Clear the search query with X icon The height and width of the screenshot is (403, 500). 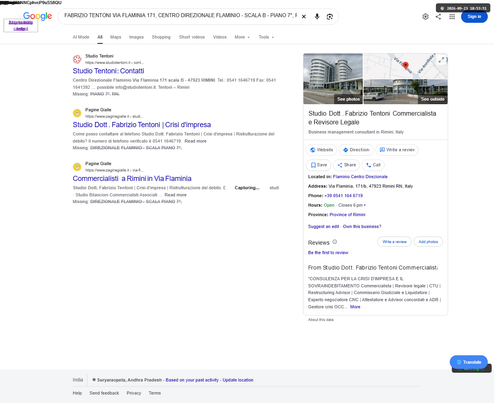click(x=304, y=17)
